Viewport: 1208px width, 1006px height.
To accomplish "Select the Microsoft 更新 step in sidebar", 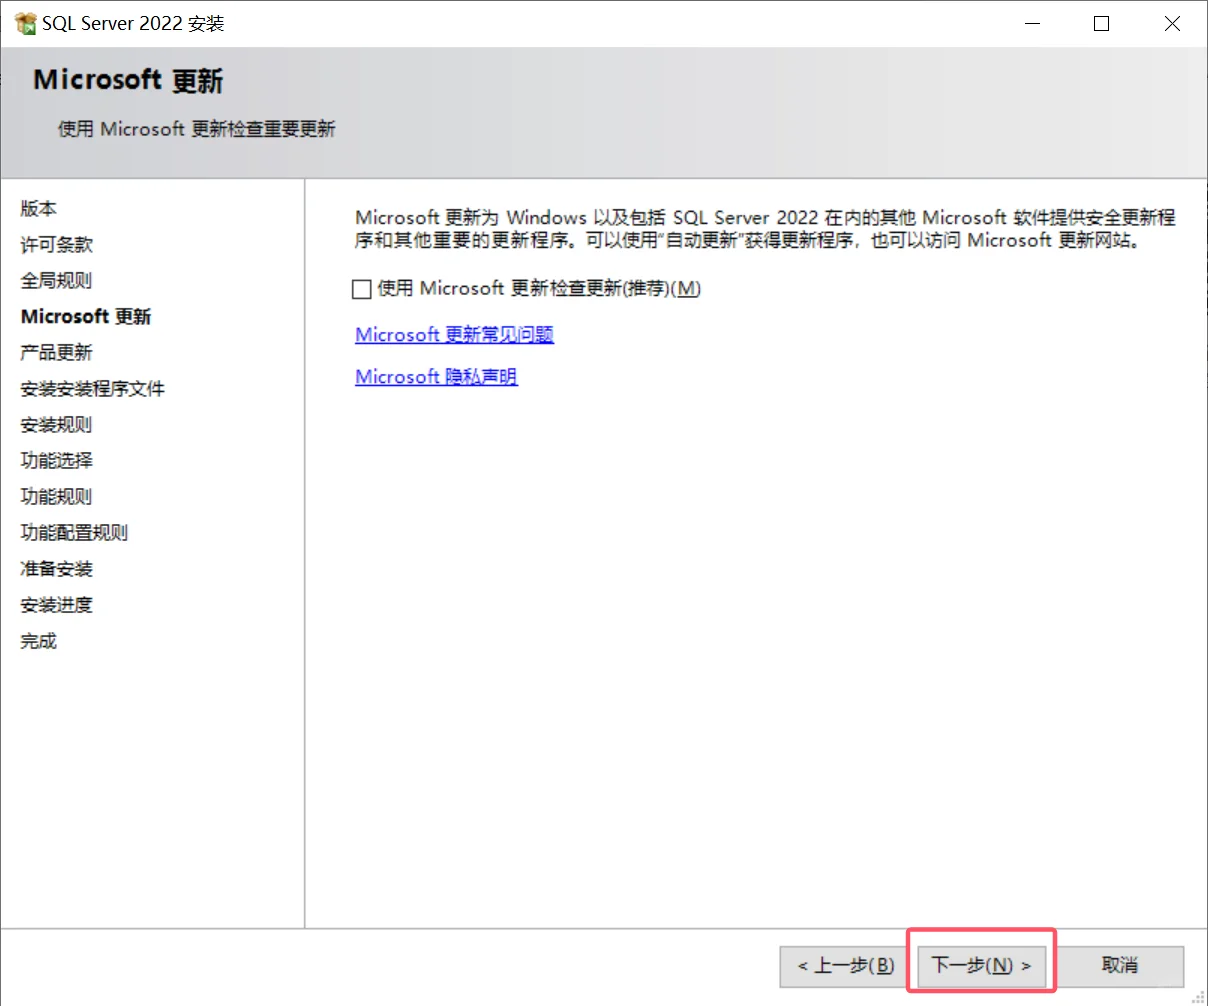I will pos(86,316).
